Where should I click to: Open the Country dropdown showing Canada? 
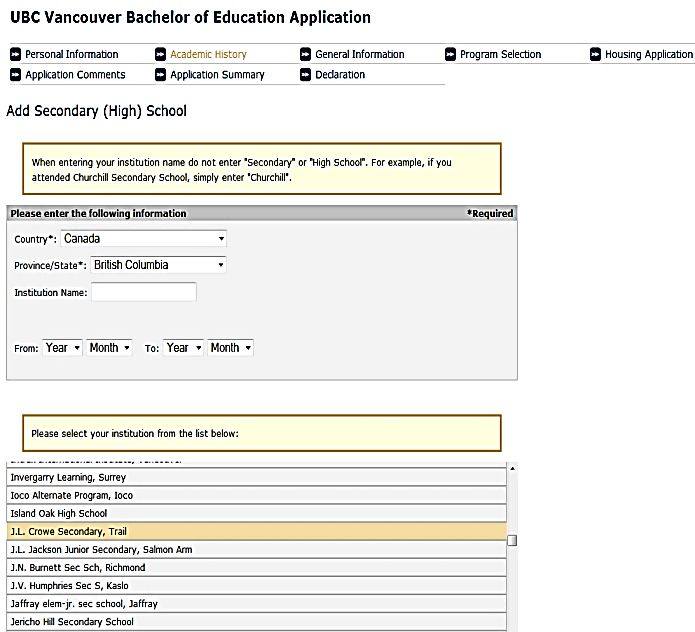pos(144,238)
